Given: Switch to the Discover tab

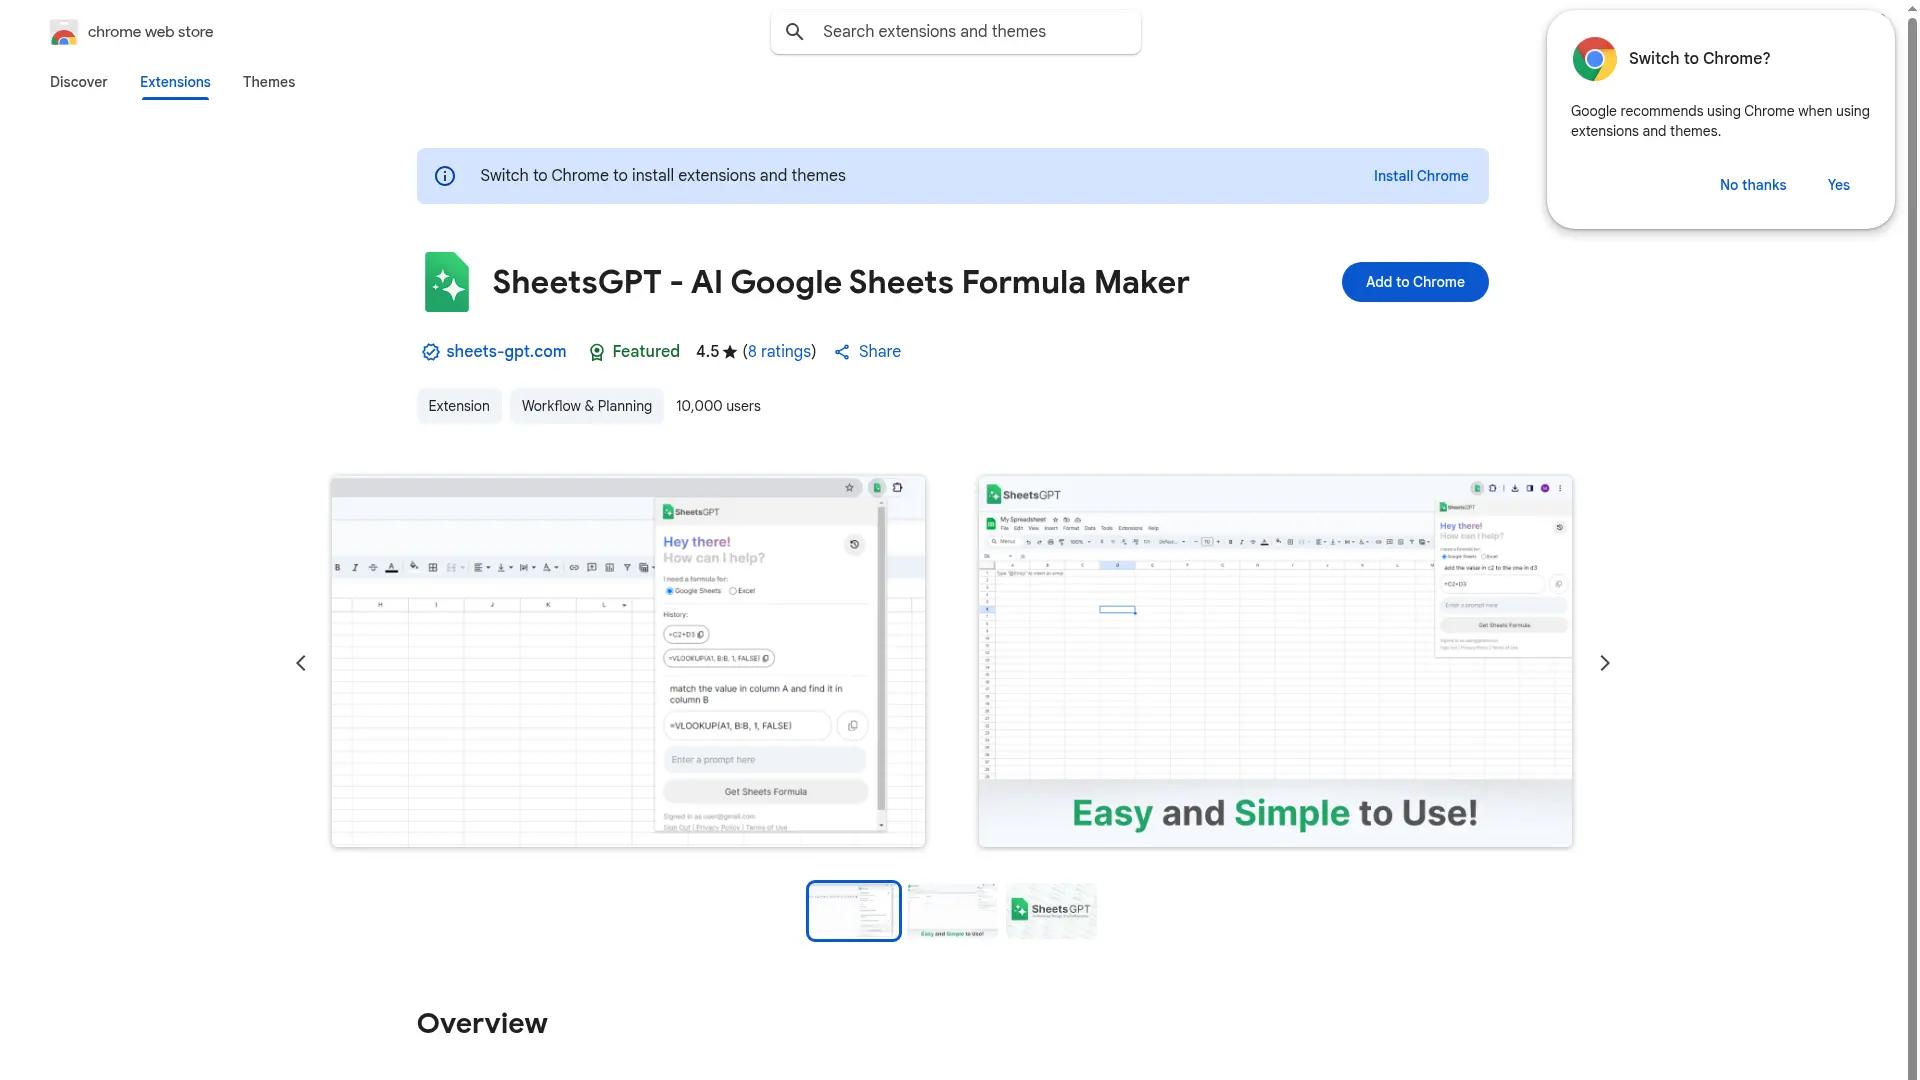Looking at the screenshot, I should point(78,82).
